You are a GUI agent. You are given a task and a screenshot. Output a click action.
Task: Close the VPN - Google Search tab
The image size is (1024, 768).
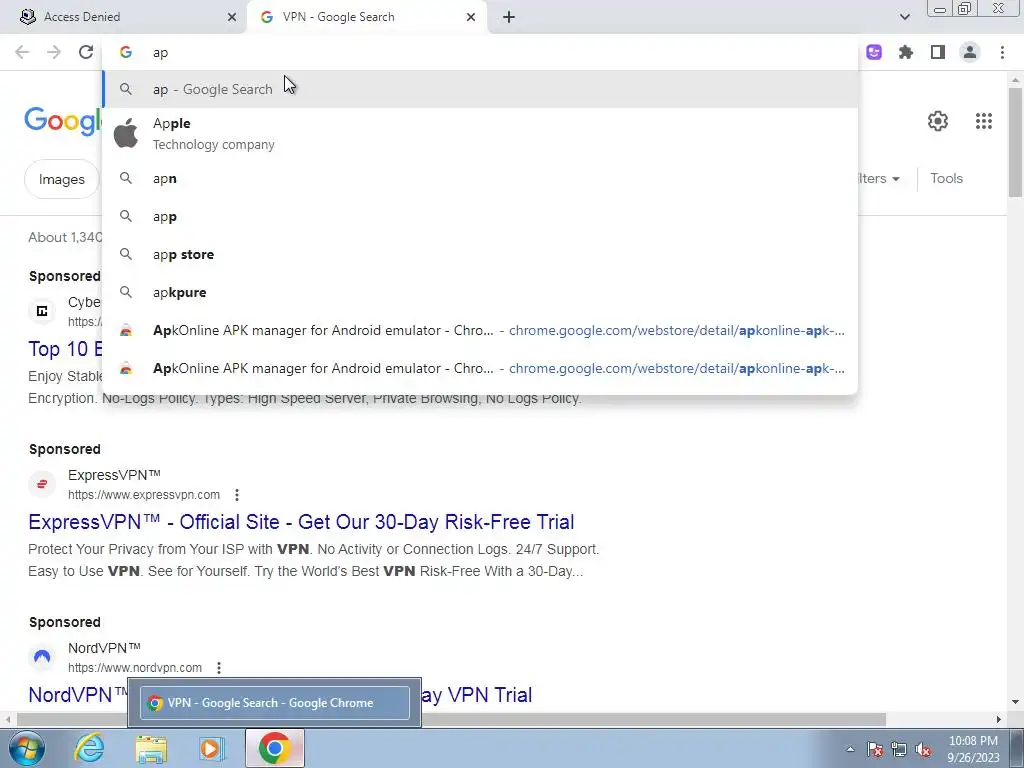471,17
